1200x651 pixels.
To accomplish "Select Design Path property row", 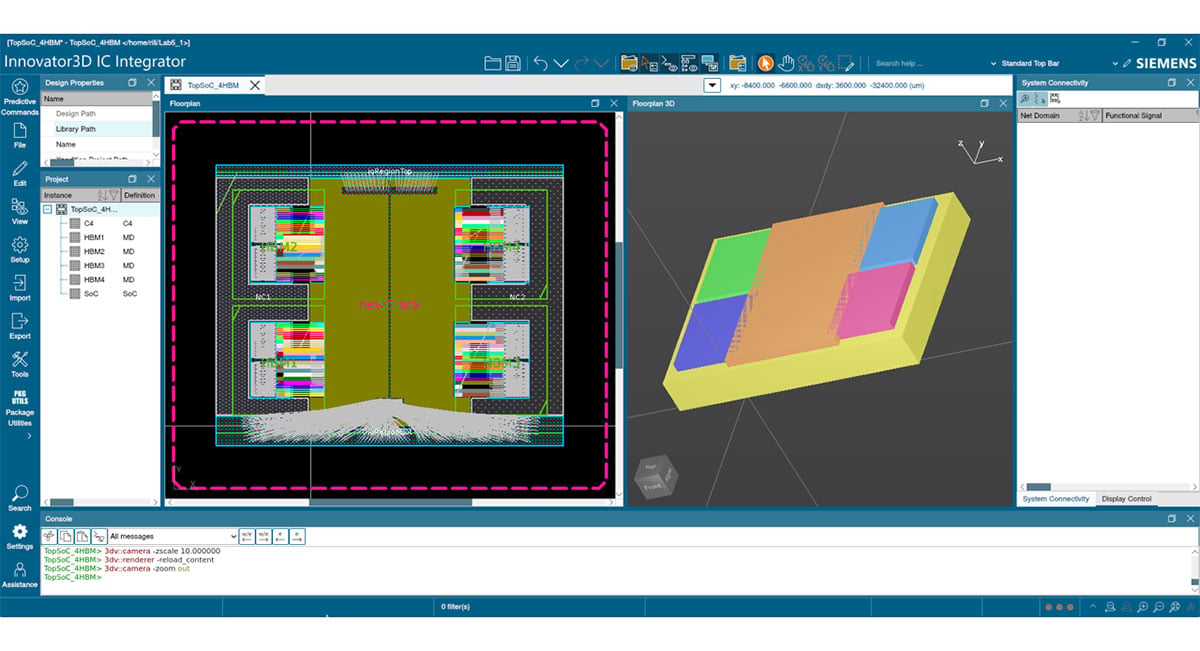I will pos(97,114).
